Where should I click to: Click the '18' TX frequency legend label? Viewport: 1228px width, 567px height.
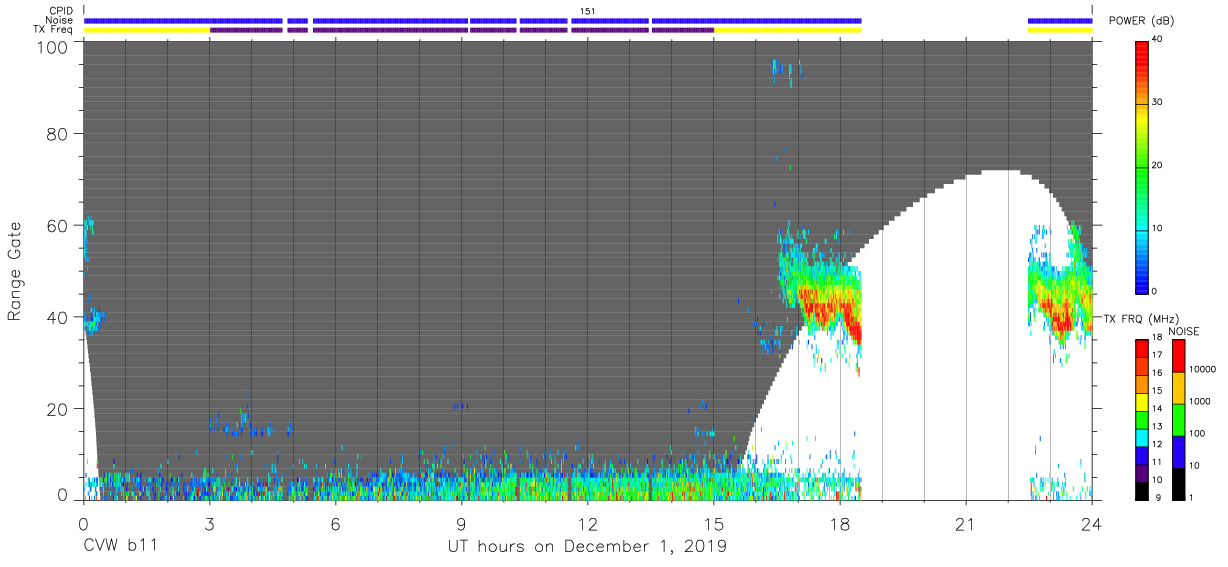point(1157,338)
